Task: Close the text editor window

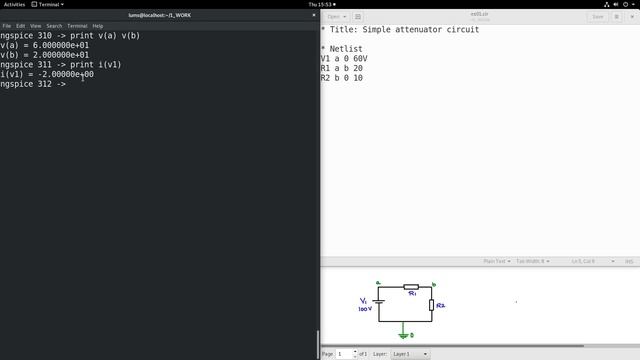Action: tap(632, 17)
